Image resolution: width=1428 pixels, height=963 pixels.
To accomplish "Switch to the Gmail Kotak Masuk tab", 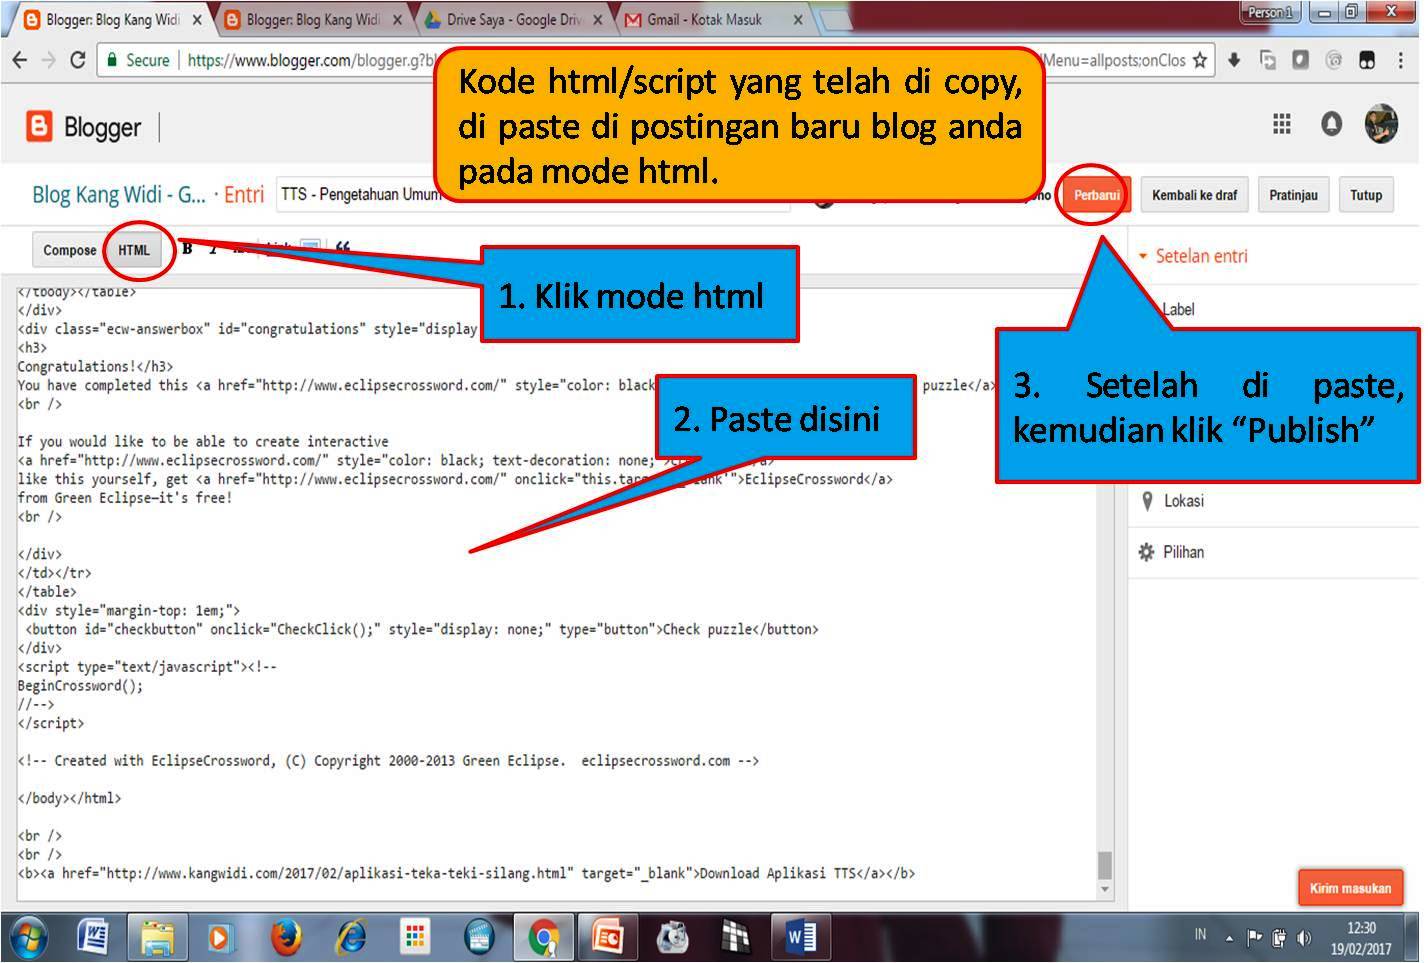I will (x=714, y=19).
